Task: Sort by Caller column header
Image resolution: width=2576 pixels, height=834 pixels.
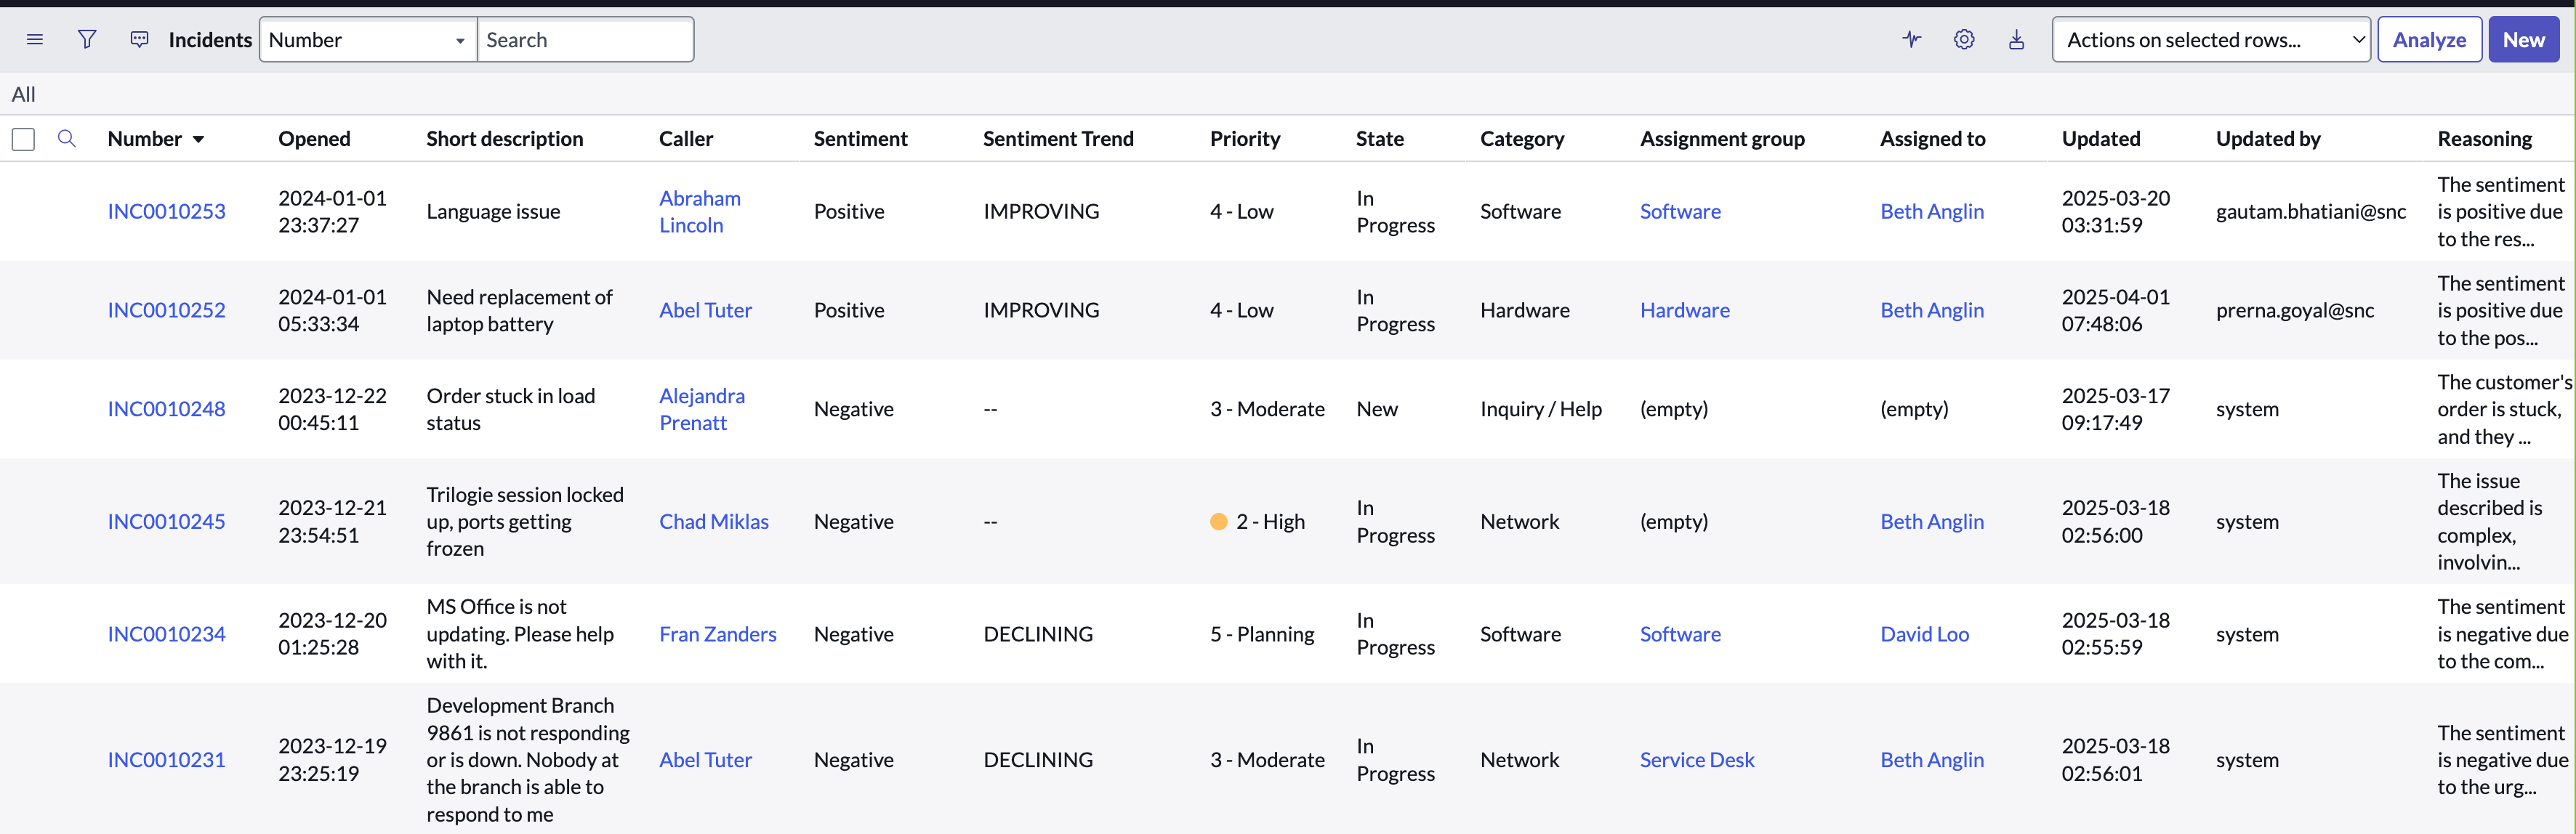Action: pos(686,139)
